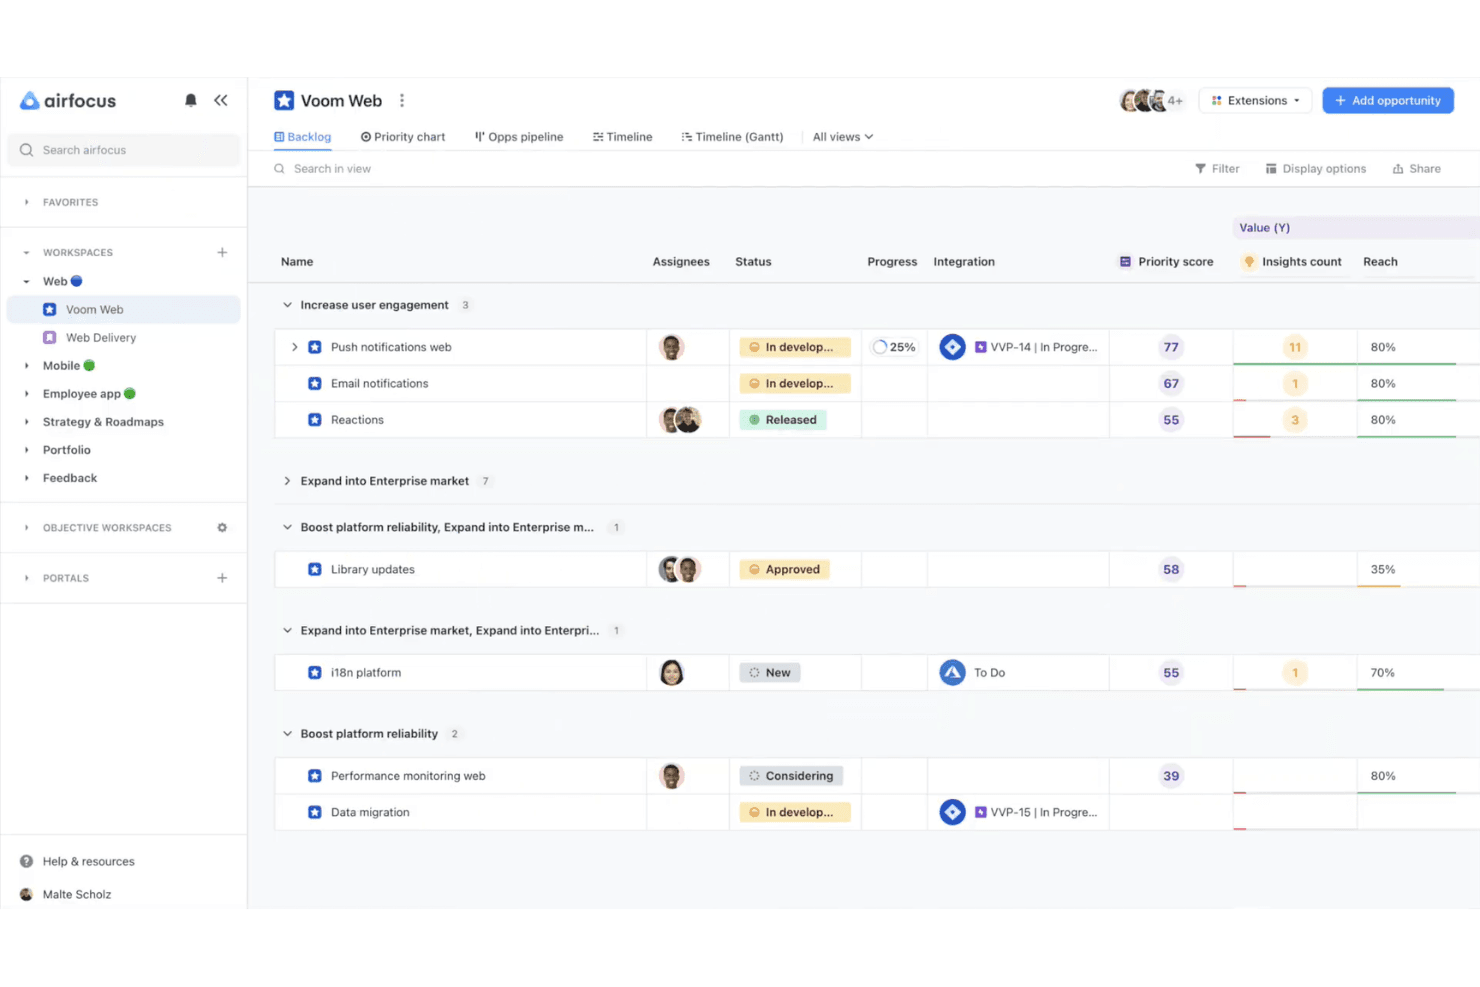Switch to the Opps pipeline tab
The height and width of the screenshot is (987, 1480).
519,137
